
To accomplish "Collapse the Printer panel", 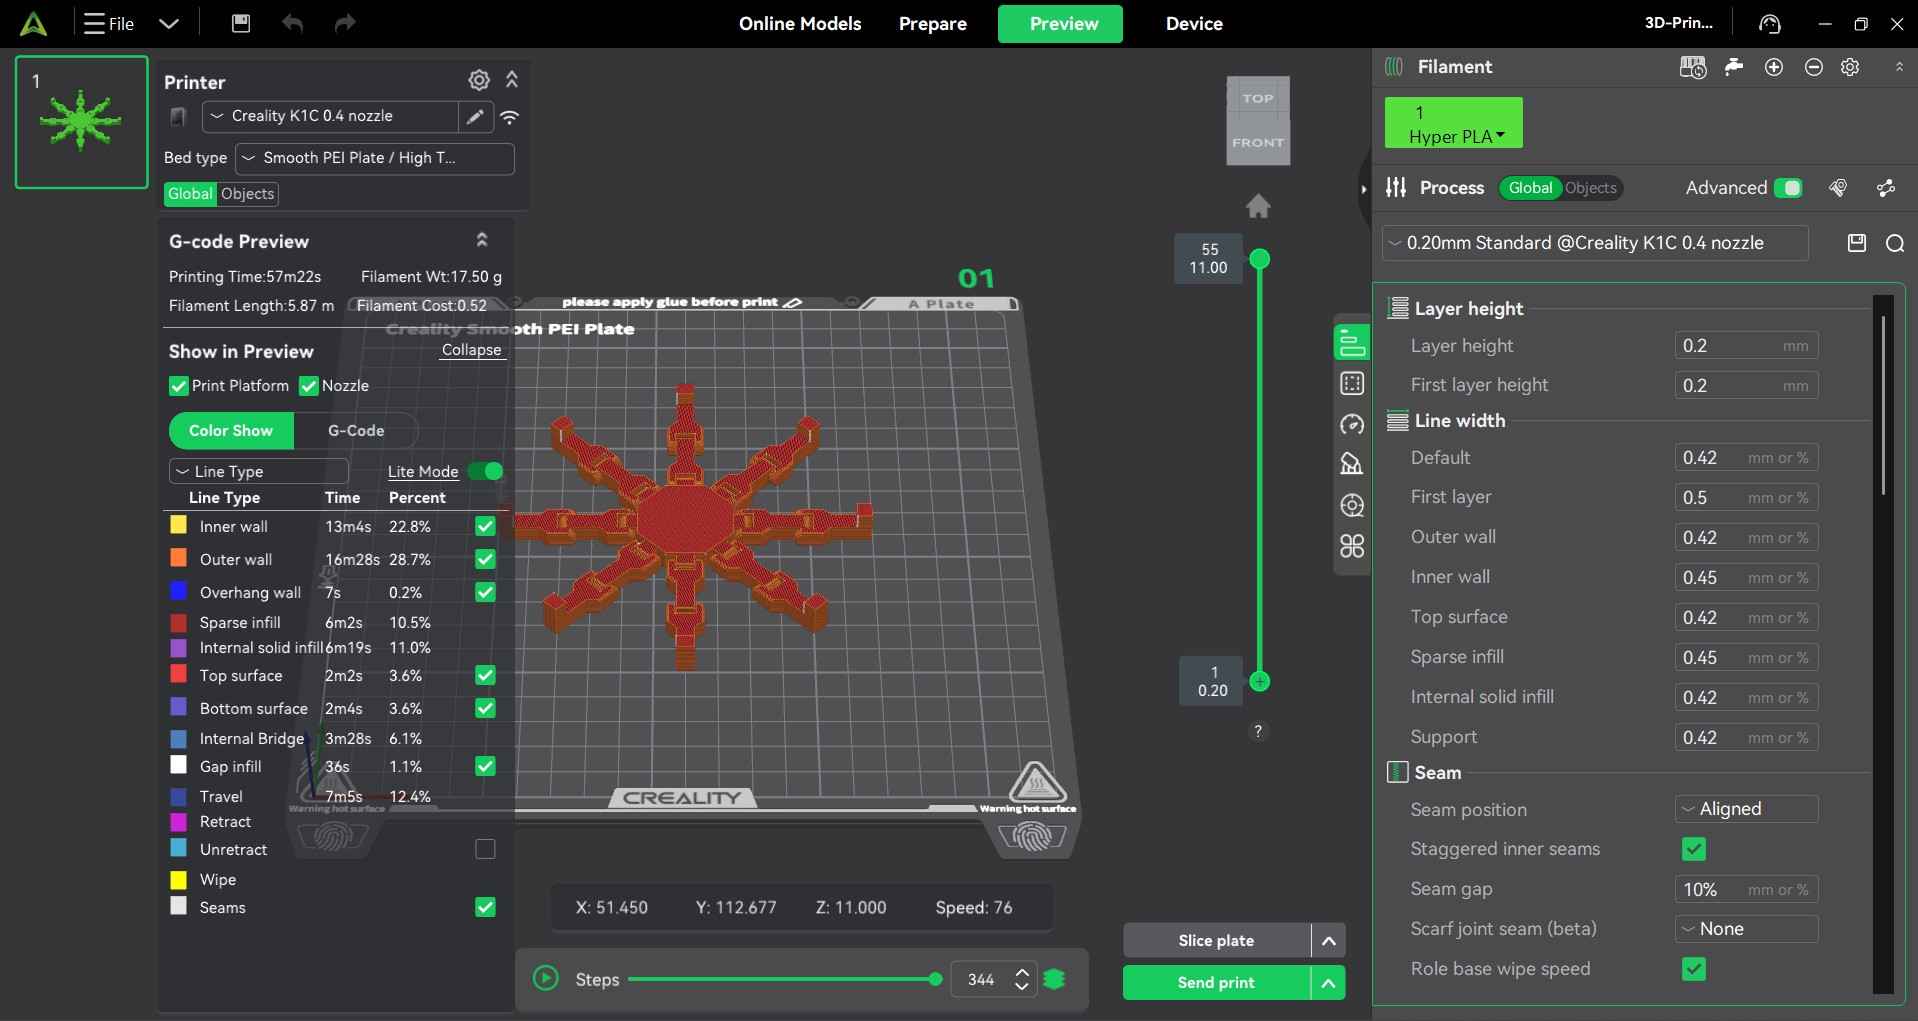I will pyautogui.click(x=512, y=79).
